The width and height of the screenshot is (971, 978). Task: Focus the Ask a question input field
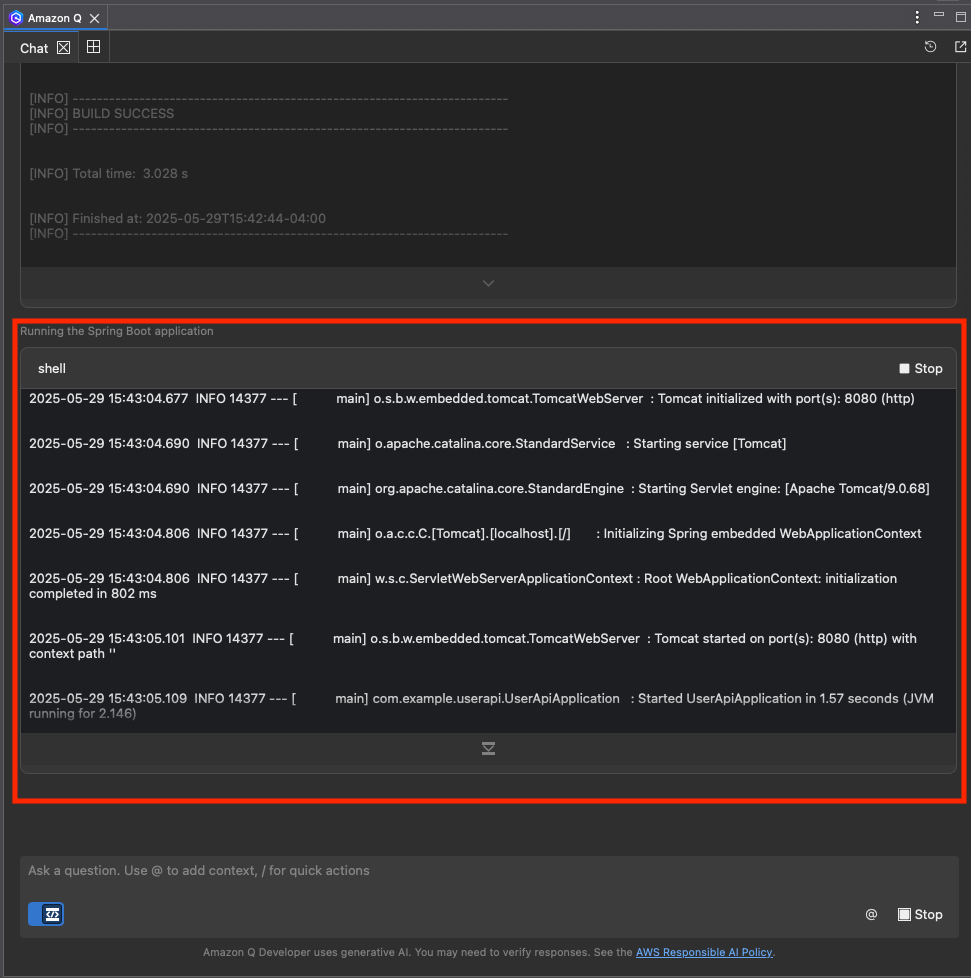tap(400, 870)
